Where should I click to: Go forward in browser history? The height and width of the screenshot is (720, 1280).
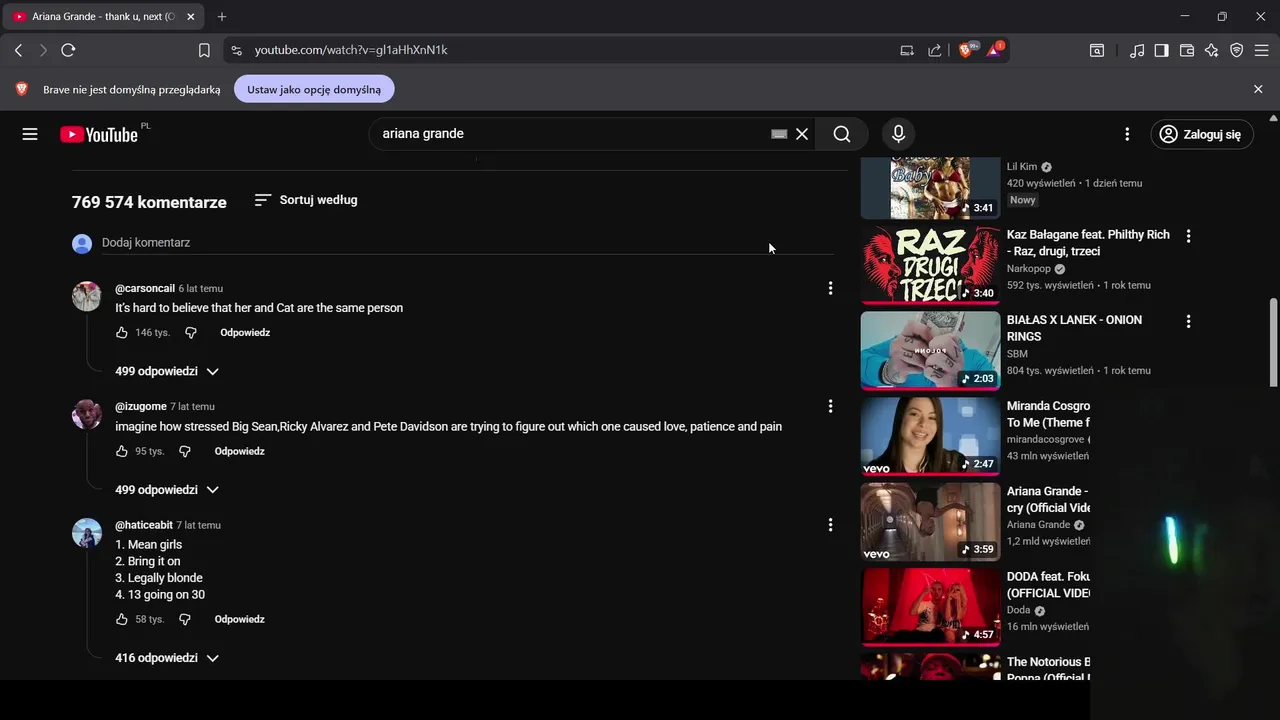tap(43, 50)
